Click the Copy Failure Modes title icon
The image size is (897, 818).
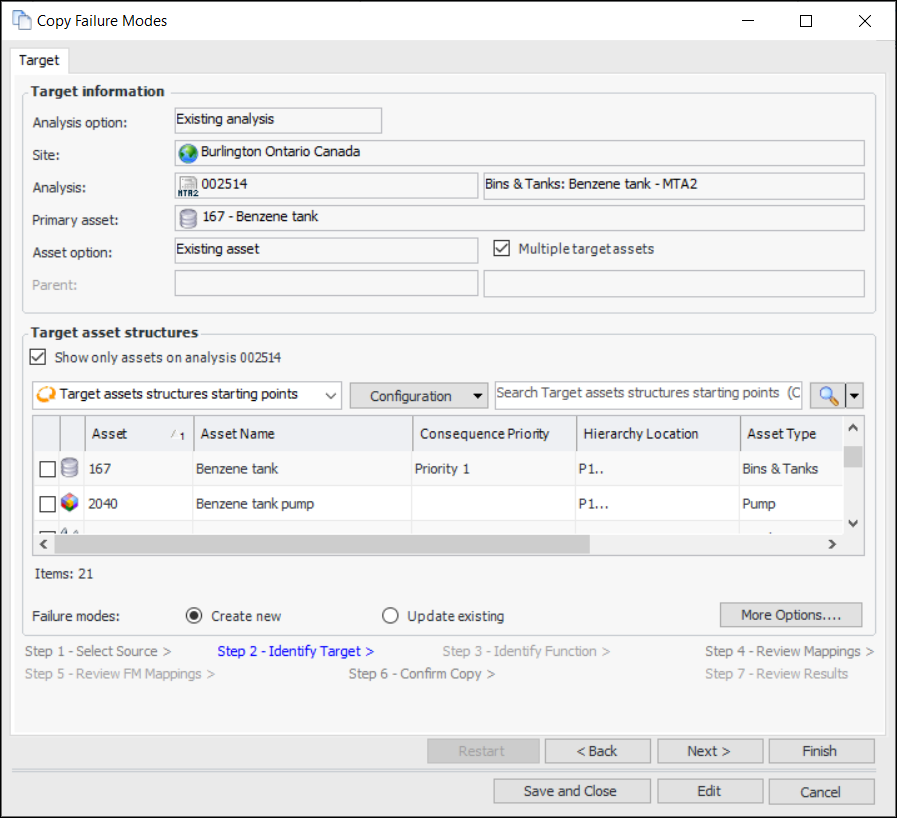click(x=21, y=20)
